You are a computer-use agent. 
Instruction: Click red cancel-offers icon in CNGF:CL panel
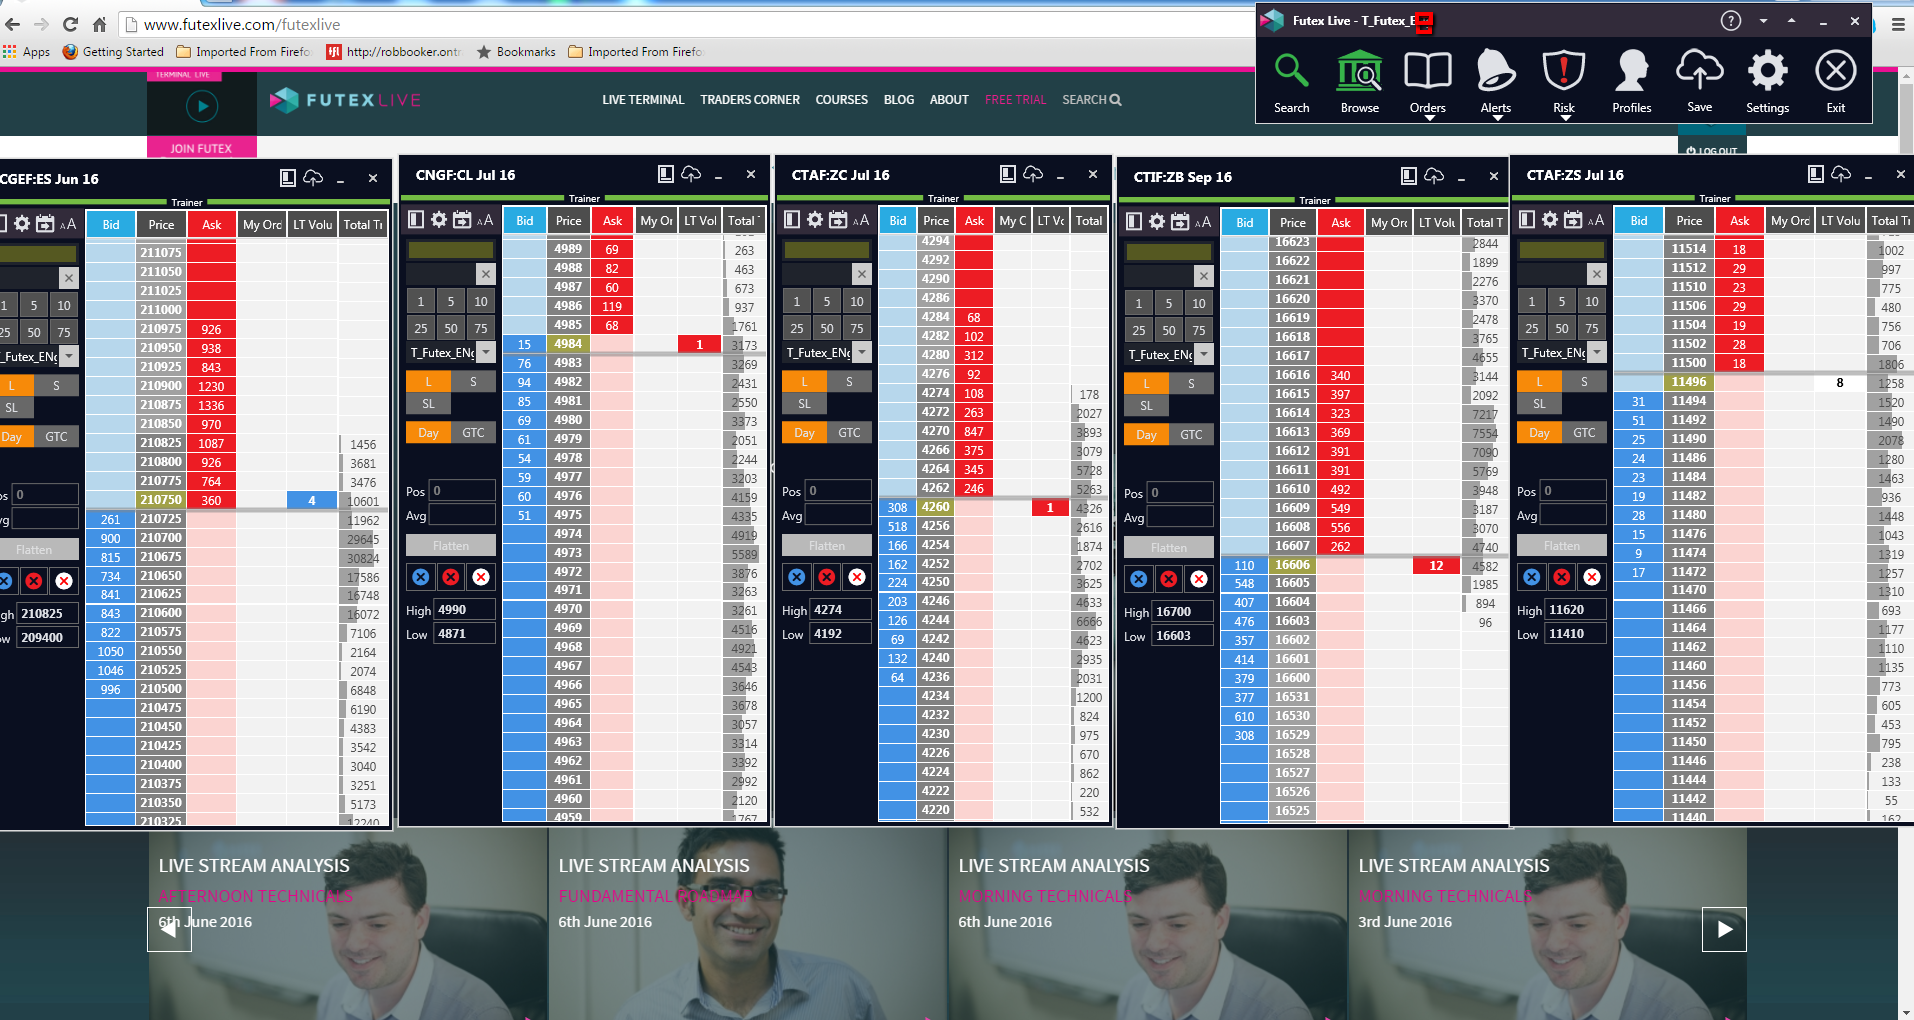(451, 577)
